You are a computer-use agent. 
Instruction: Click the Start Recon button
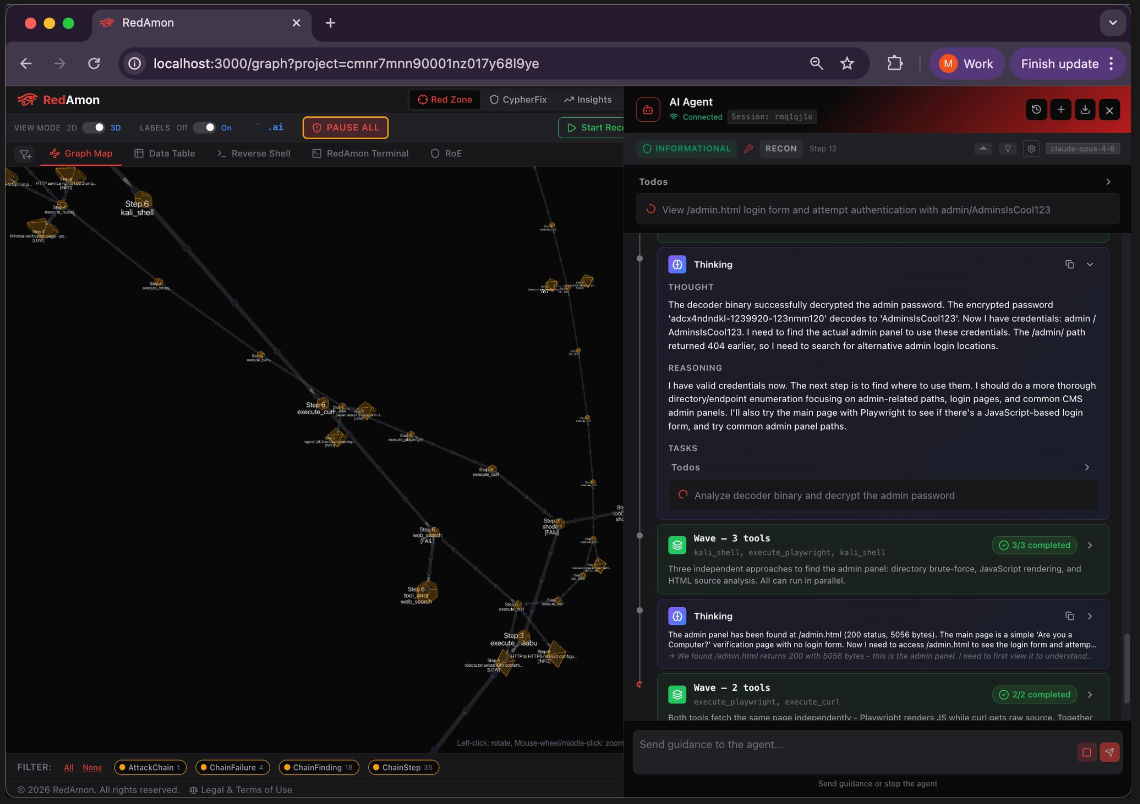593,128
